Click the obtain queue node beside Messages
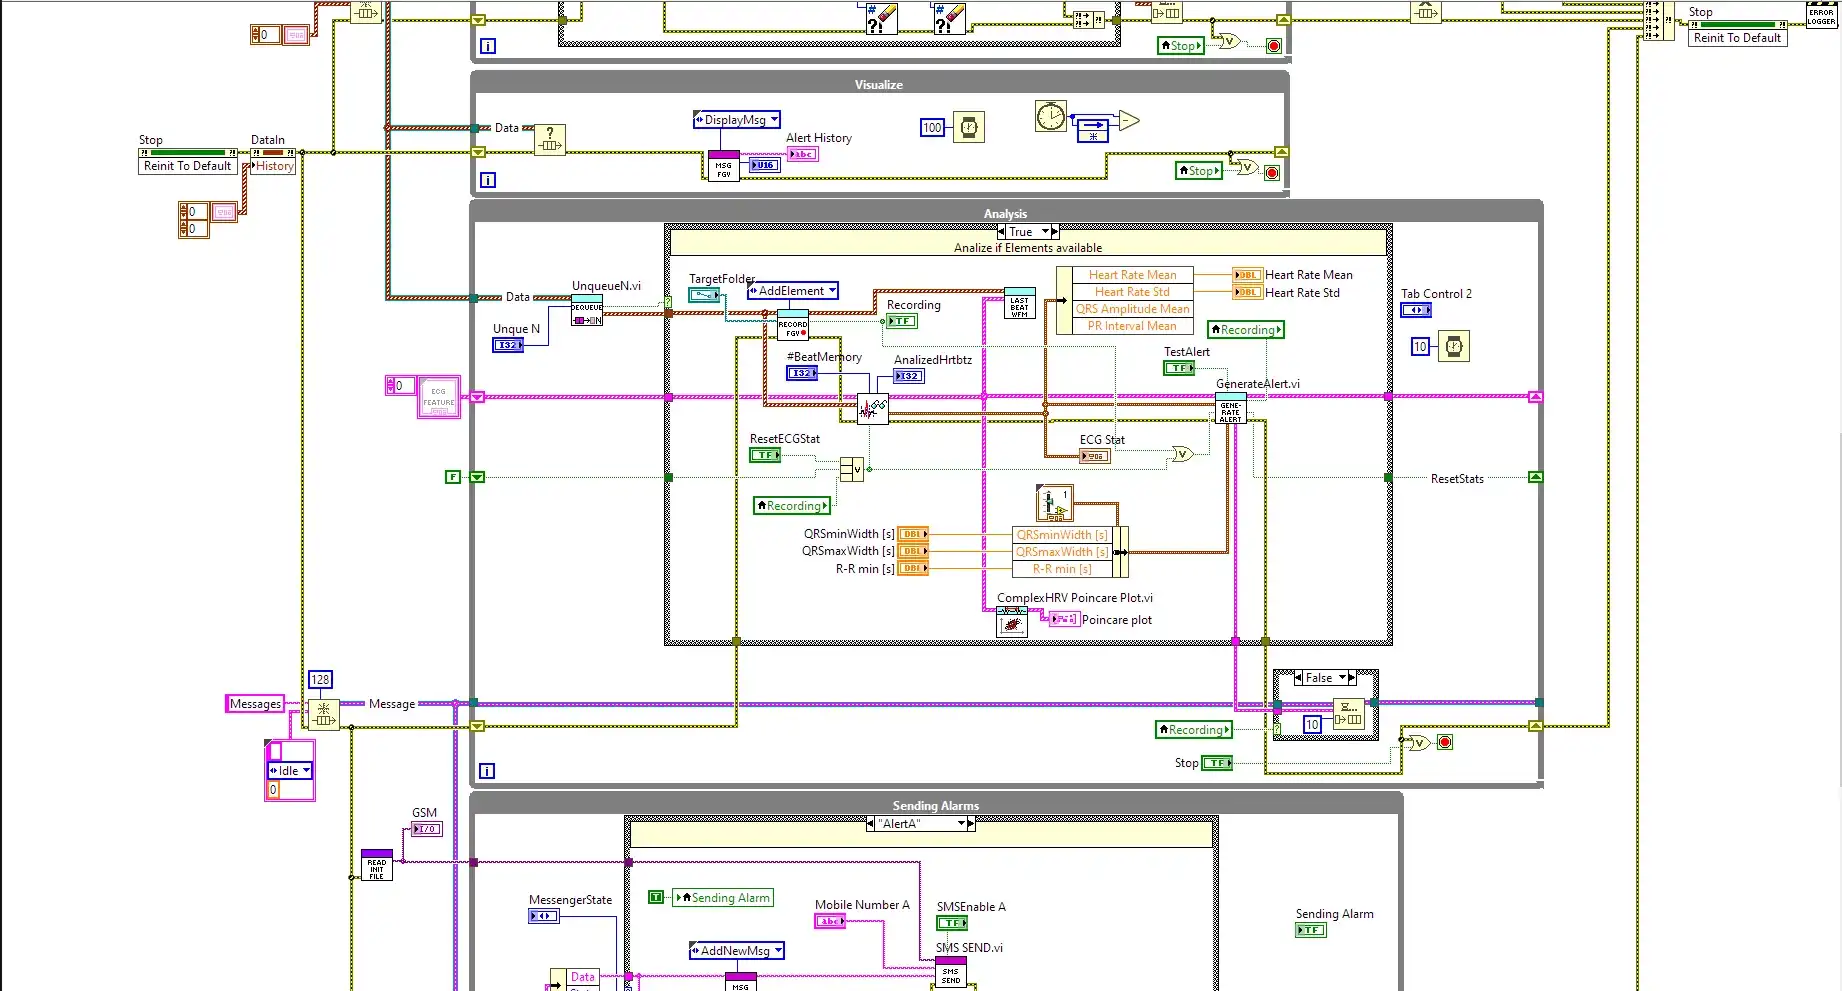 click(x=323, y=714)
